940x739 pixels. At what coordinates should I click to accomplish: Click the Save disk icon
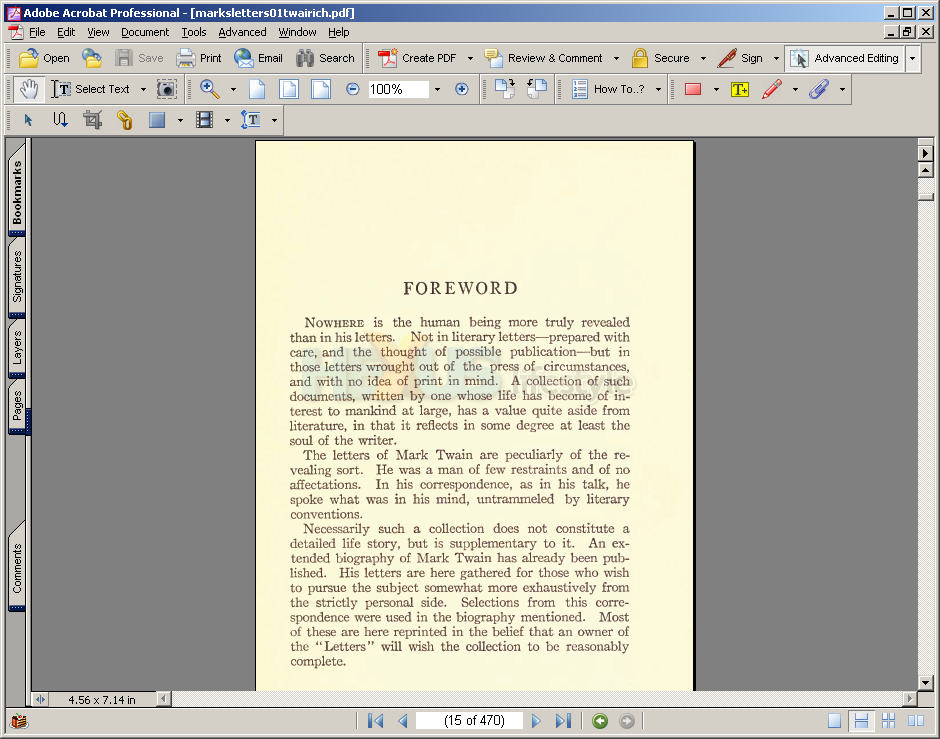point(124,58)
